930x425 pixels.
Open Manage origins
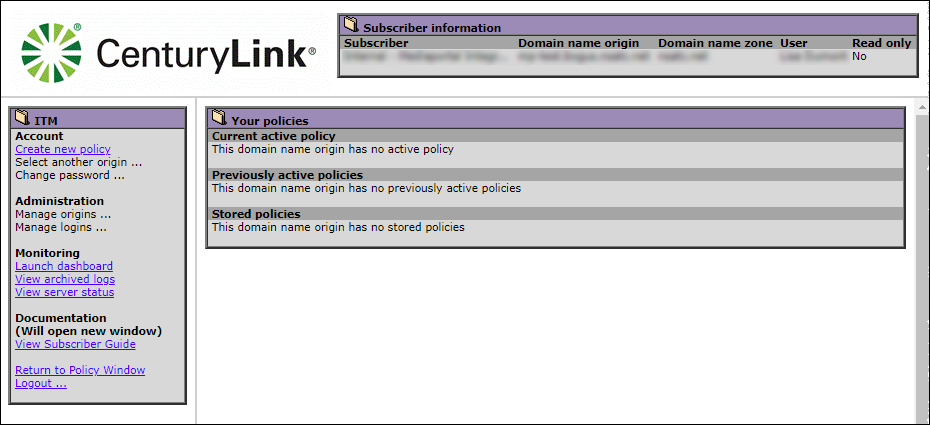pyautogui.click(x=63, y=214)
